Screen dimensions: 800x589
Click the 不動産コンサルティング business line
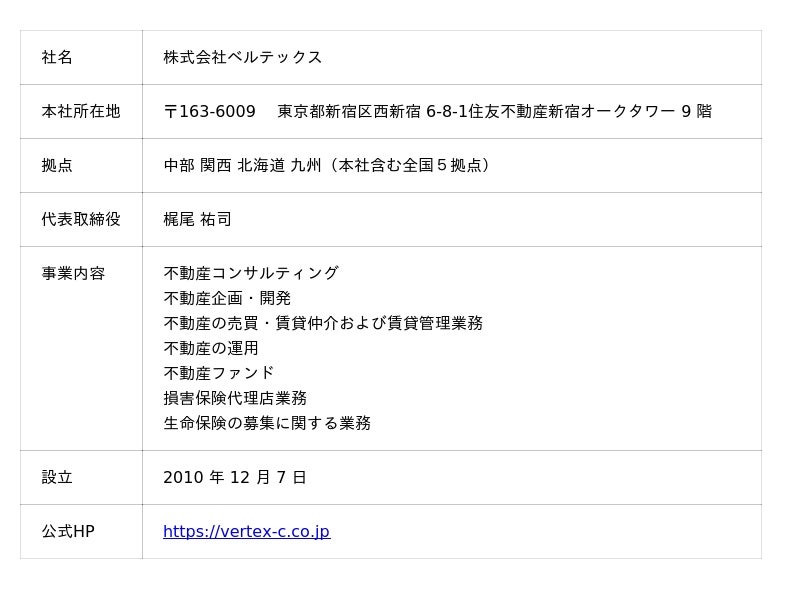point(251,274)
